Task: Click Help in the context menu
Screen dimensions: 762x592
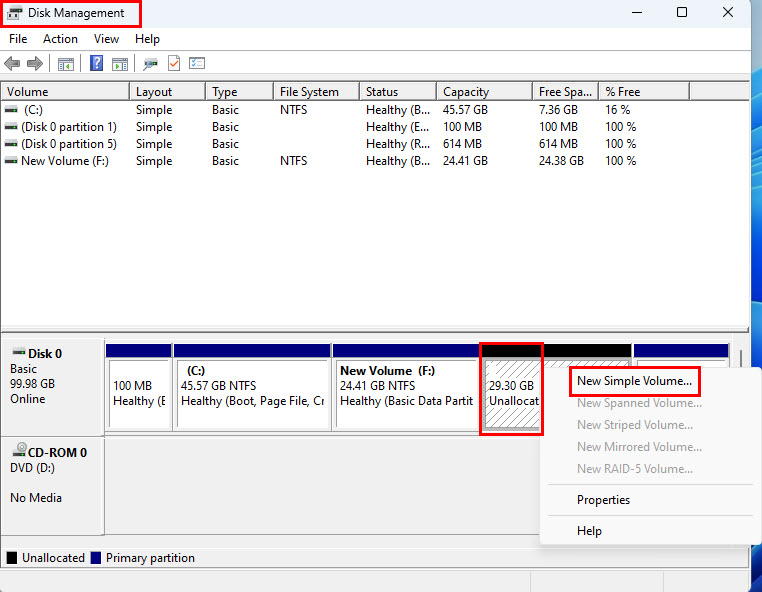Action: click(x=589, y=531)
